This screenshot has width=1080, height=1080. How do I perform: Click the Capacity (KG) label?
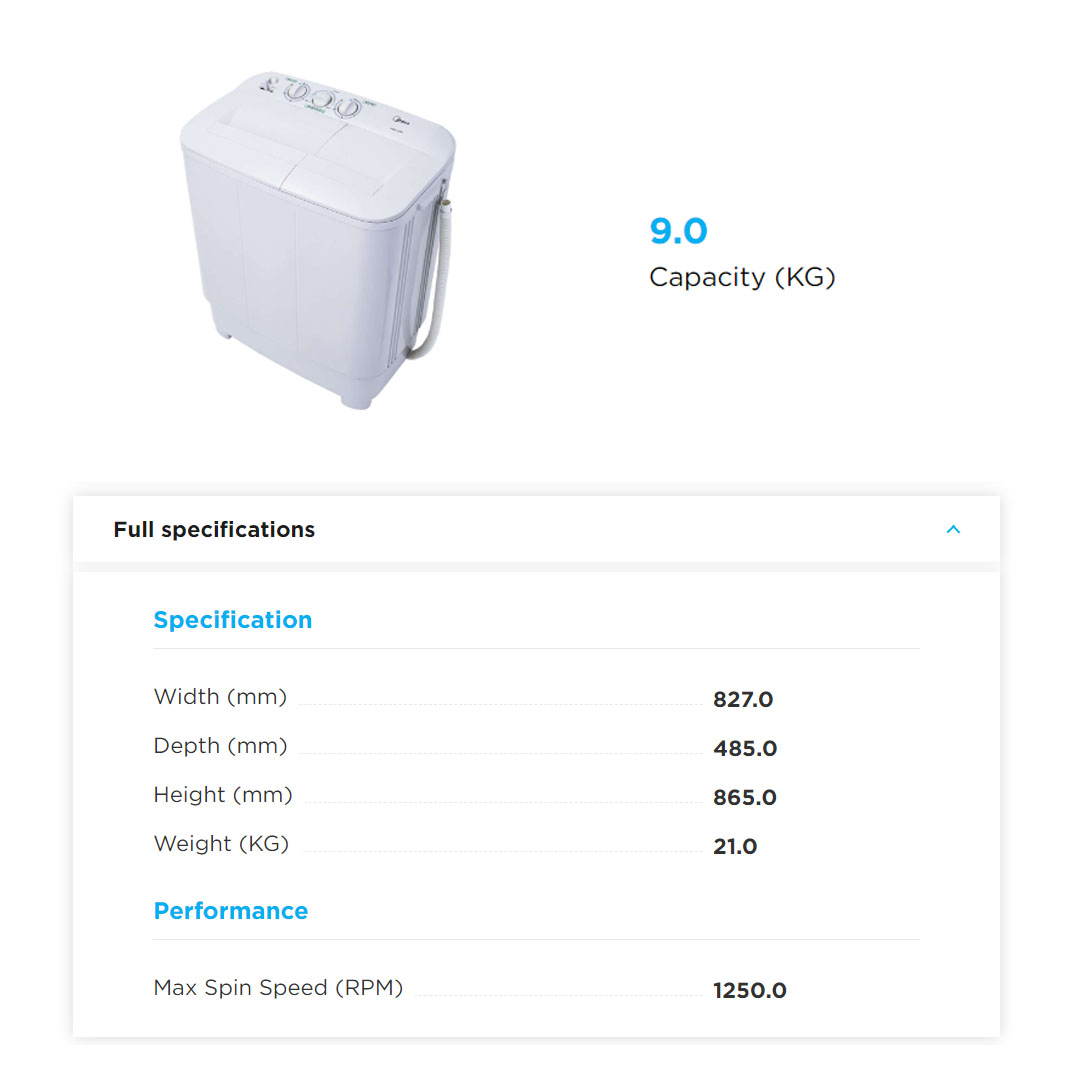point(742,277)
